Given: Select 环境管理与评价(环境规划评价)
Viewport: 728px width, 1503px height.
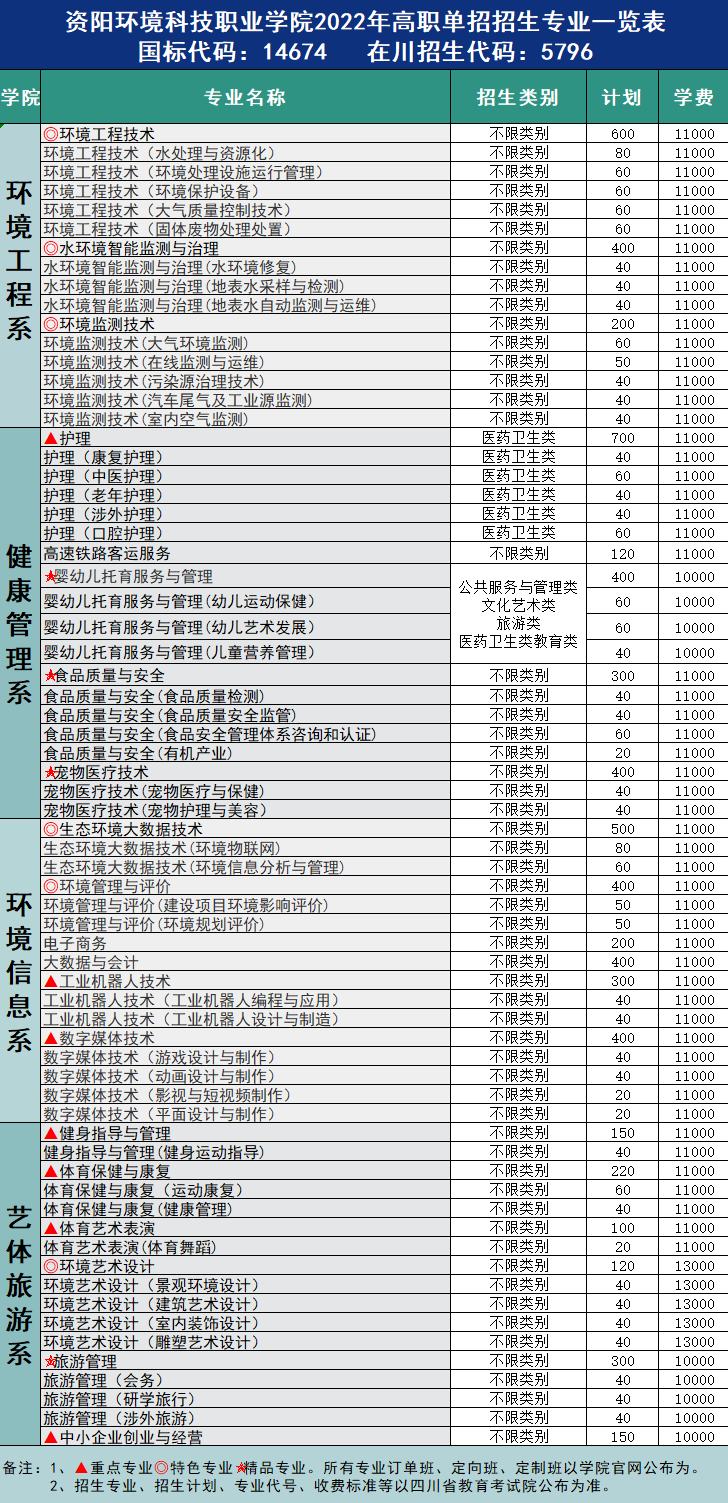Looking at the screenshot, I should pyautogui.click(x=245, y=924).
